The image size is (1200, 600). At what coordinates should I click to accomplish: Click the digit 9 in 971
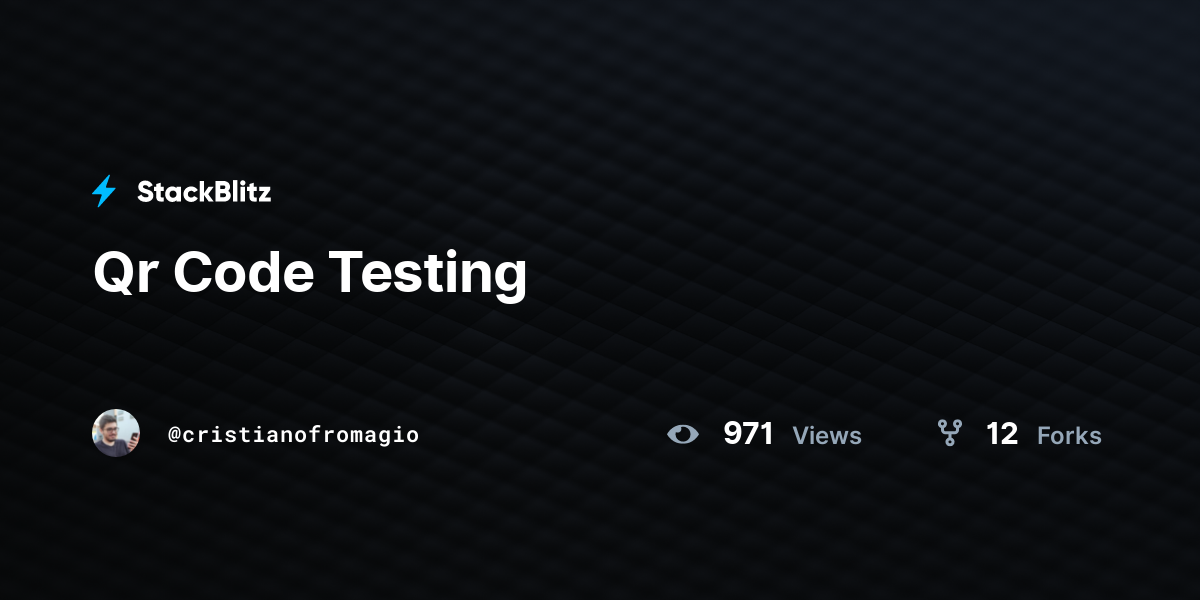(732, 434)
